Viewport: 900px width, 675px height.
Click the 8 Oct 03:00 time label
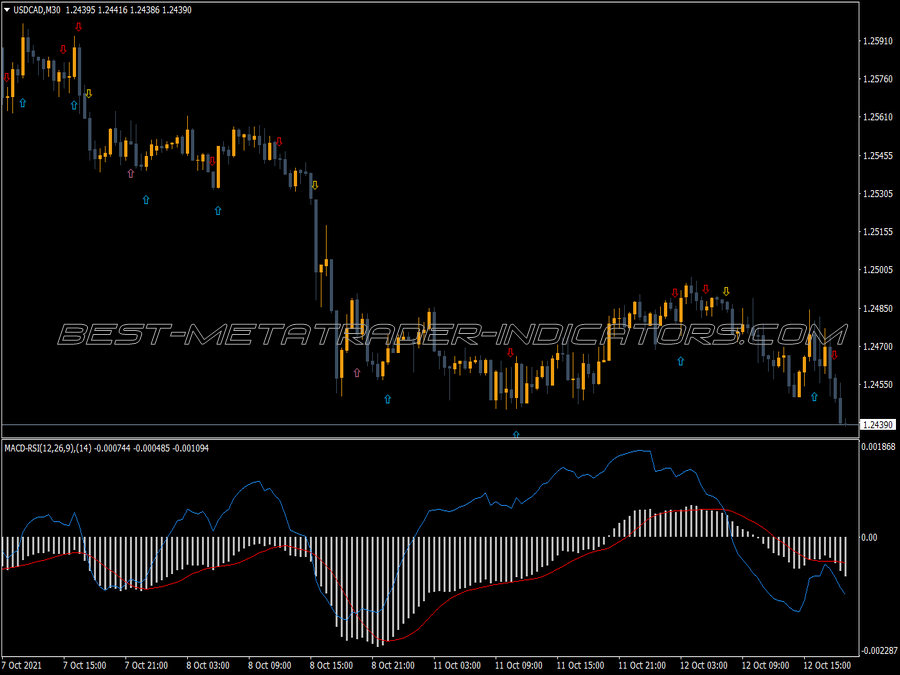tap(208, 665)
